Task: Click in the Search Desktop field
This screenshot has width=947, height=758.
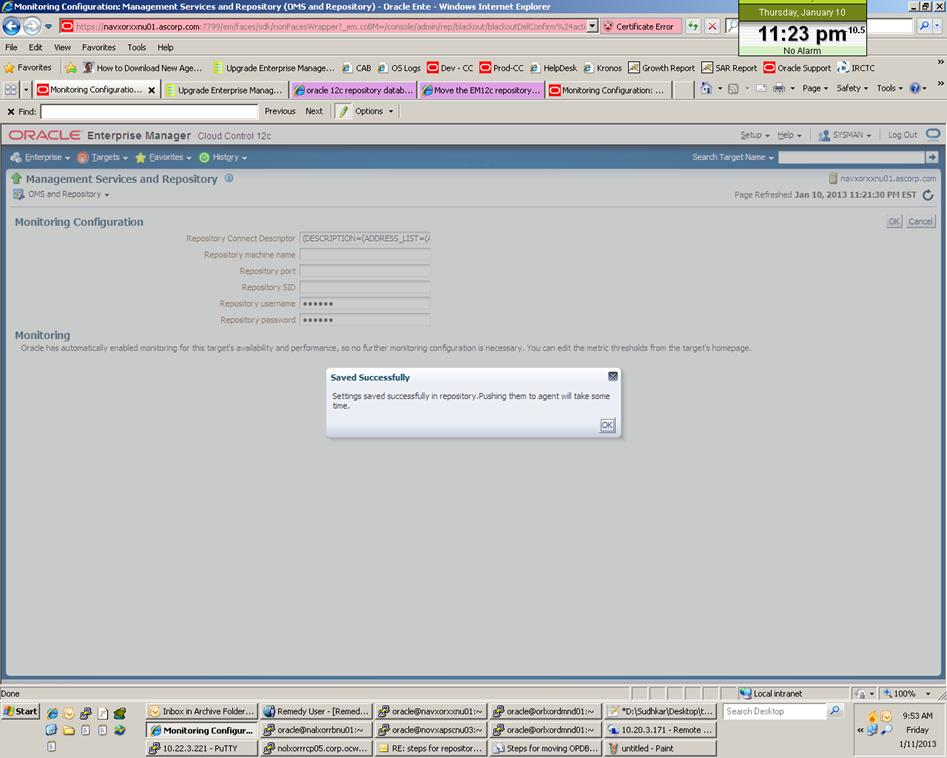Action: pyautogui.click(x=774, y=711)
